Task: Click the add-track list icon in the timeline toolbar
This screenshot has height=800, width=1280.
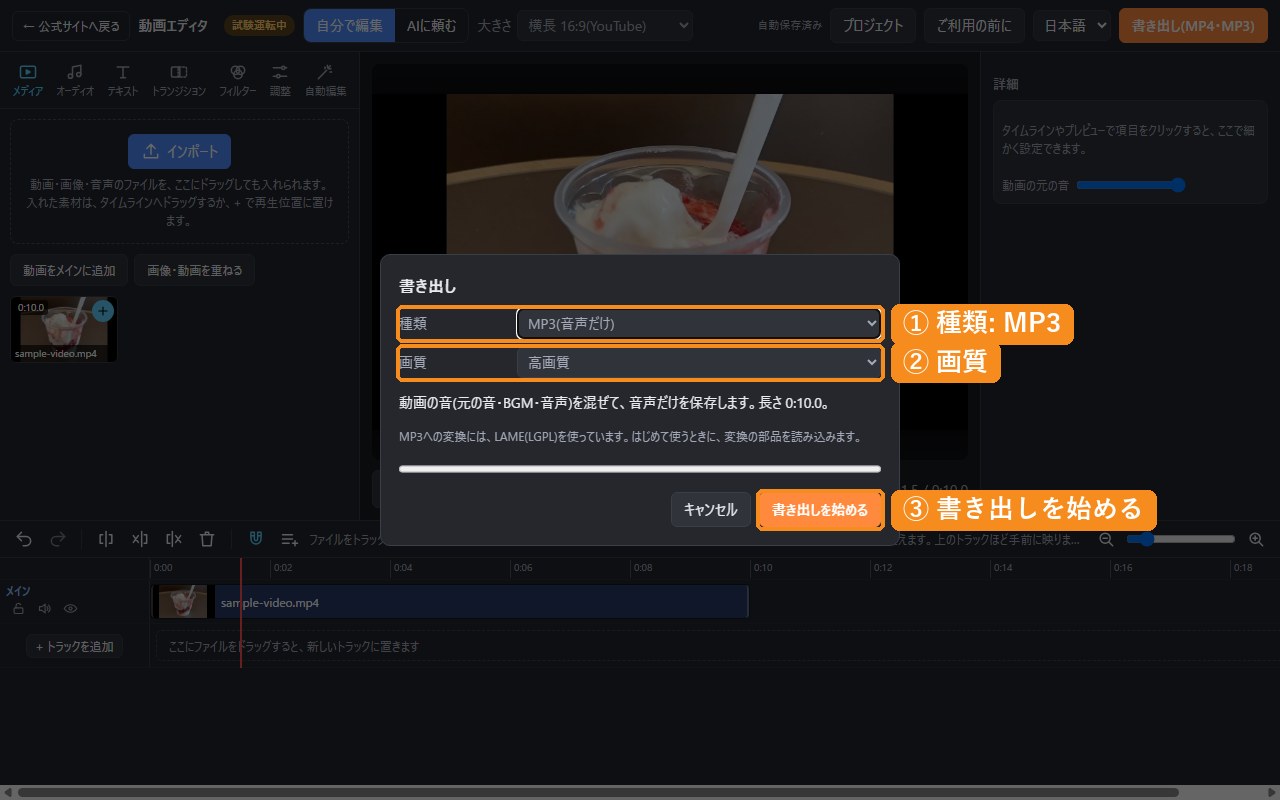Action: click(x=289, y=539)
